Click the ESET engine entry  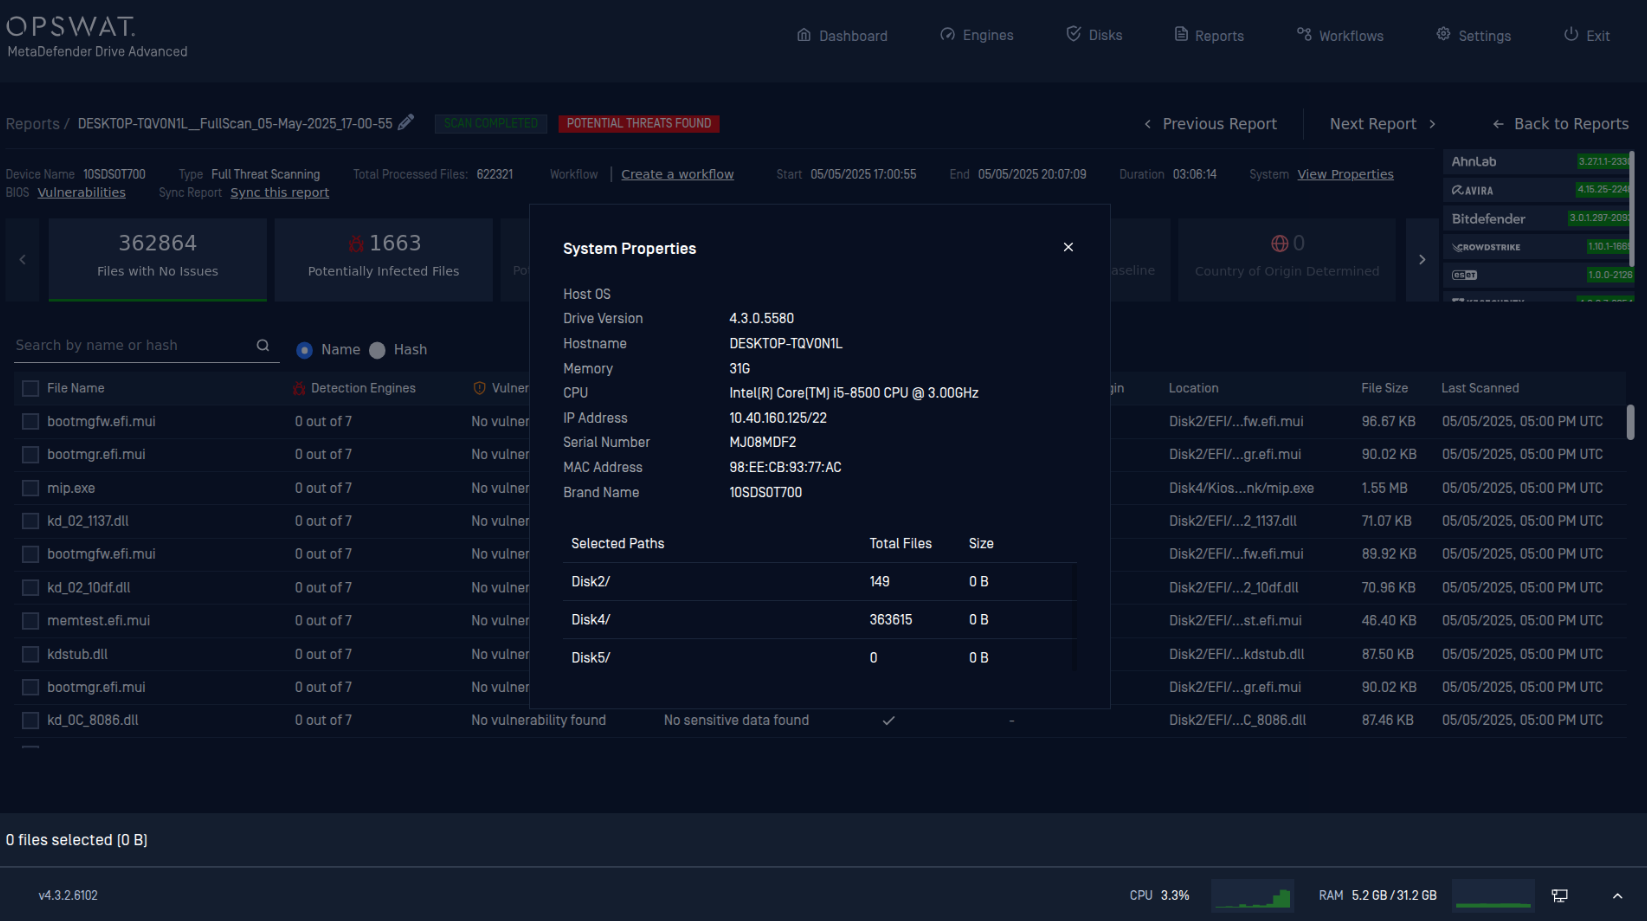click(x=1537, y=274)
